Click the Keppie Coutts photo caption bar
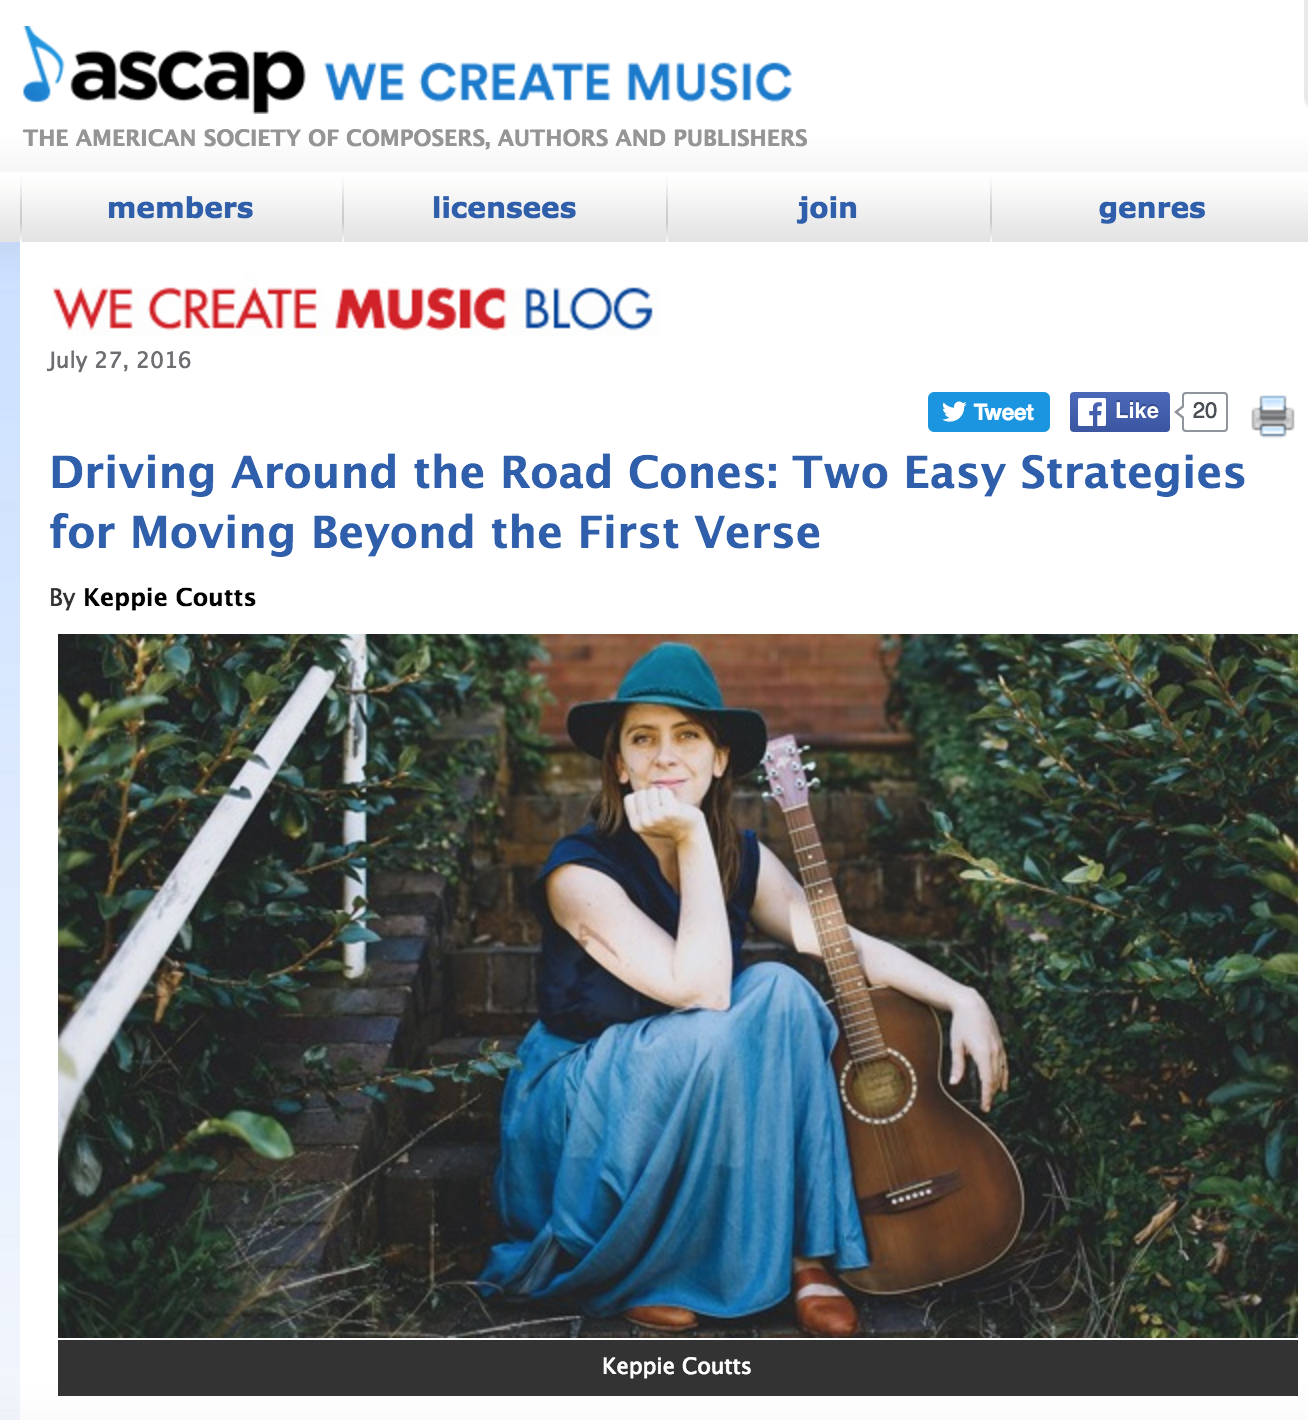The width and height of the screenshot is (1308, 1420). pos(678,1367)
